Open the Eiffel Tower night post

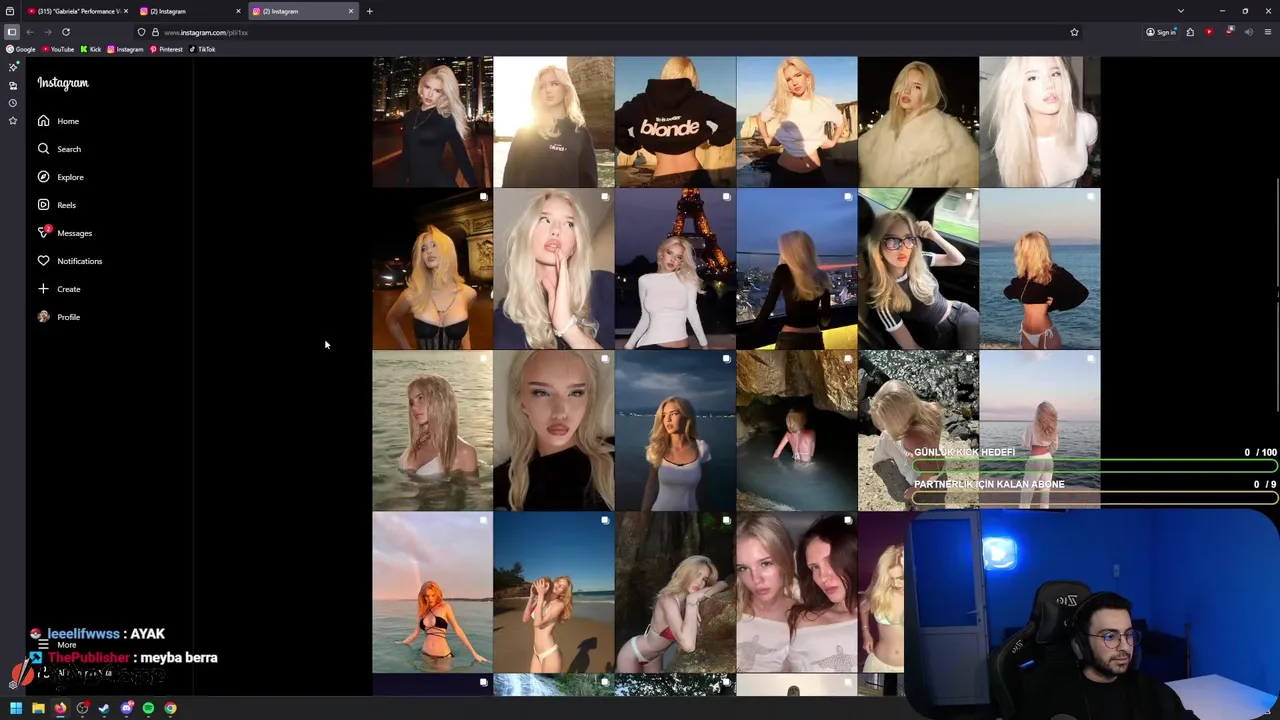(675, 269)
